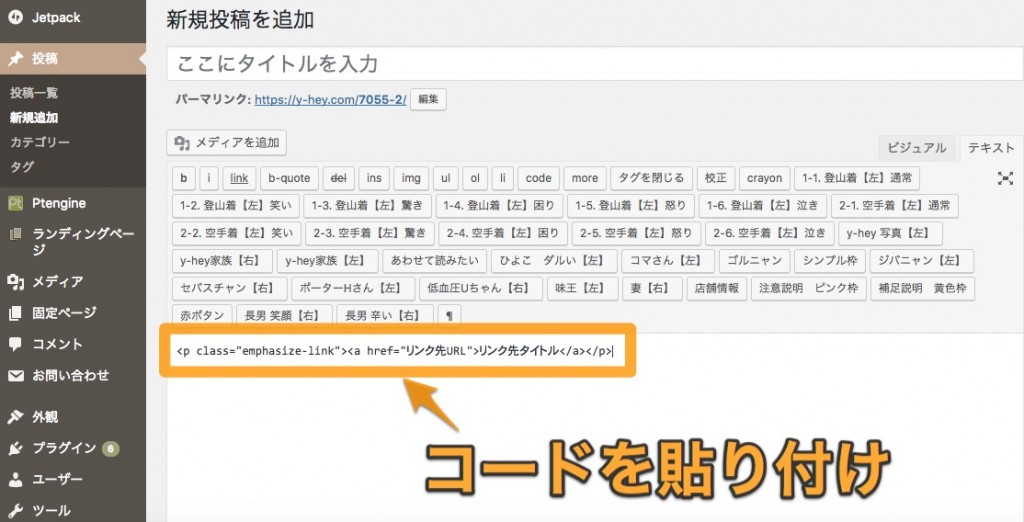The width and height of the screenshot is (1024, 522).
Task: Click 店舗情報 button
Action: 717,288
